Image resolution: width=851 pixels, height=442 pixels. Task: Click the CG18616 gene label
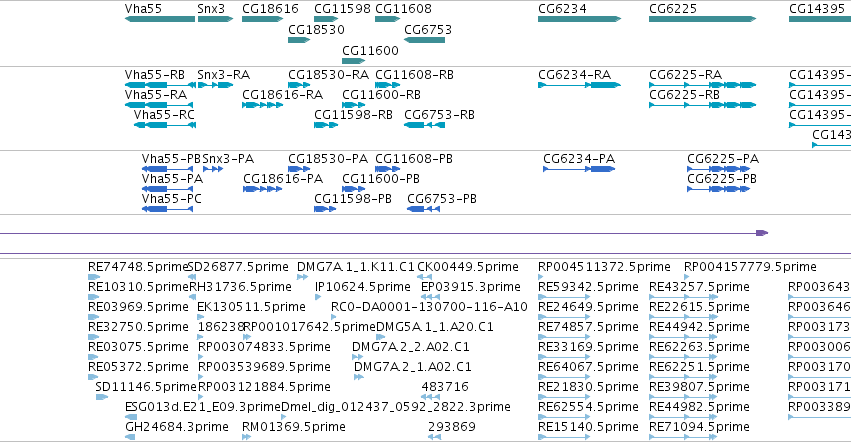(x=270, y=9)
